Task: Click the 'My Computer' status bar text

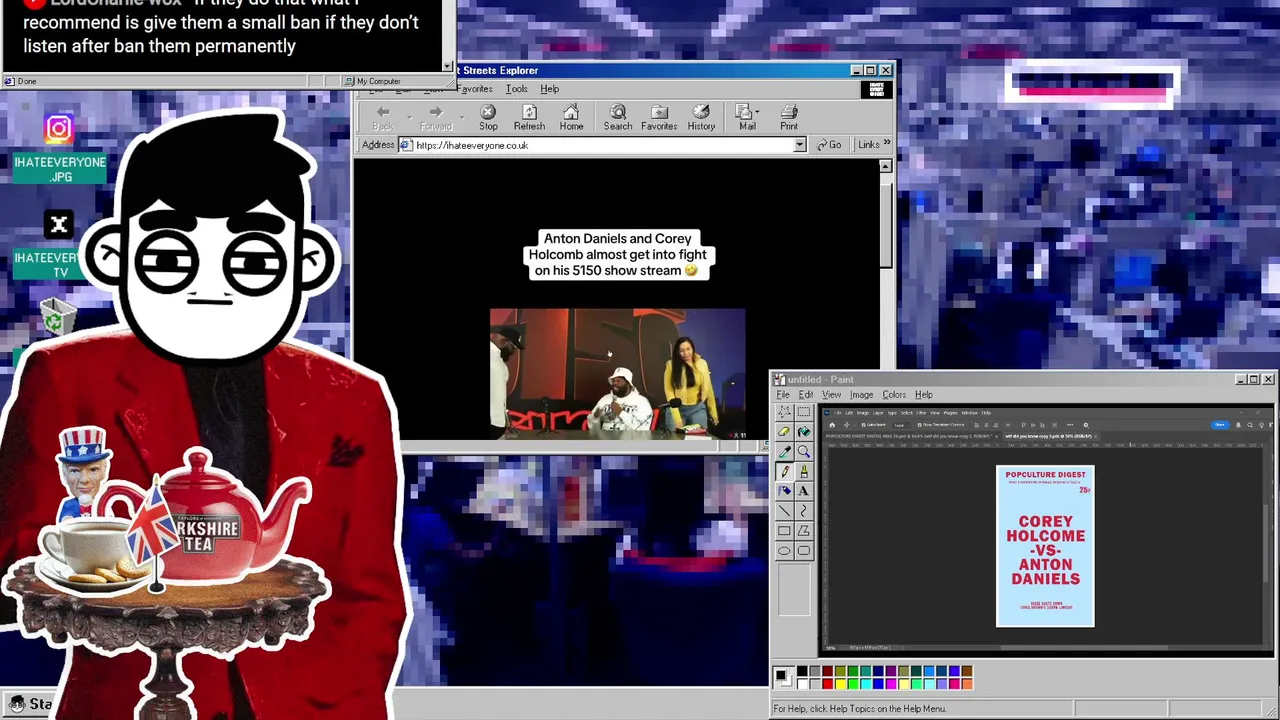Action: 379,81
